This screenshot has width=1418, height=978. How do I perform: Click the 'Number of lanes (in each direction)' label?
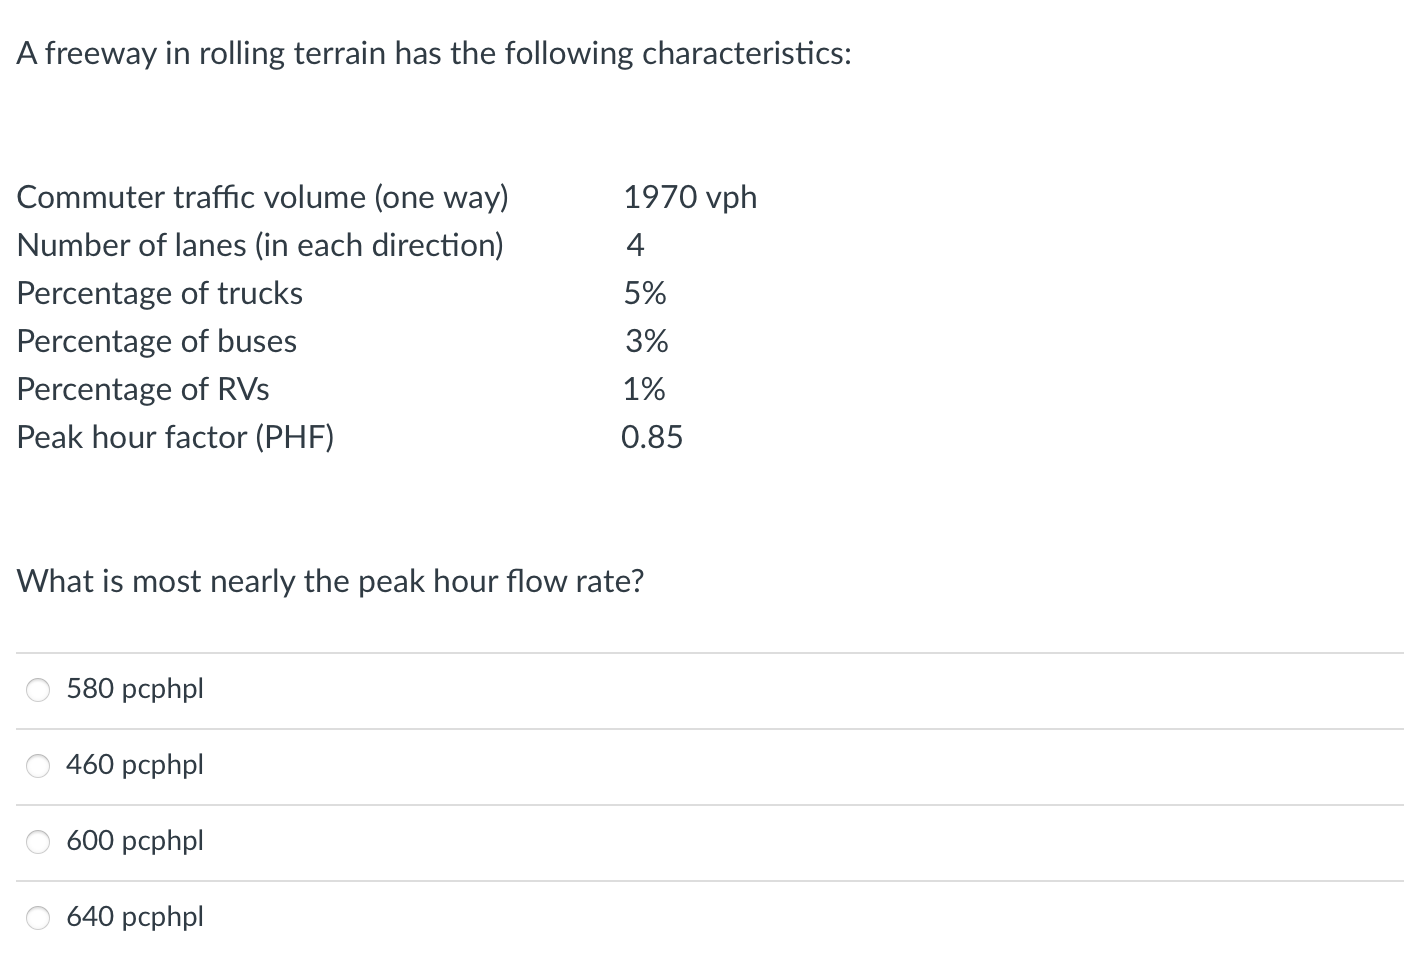tap(260, 245)
